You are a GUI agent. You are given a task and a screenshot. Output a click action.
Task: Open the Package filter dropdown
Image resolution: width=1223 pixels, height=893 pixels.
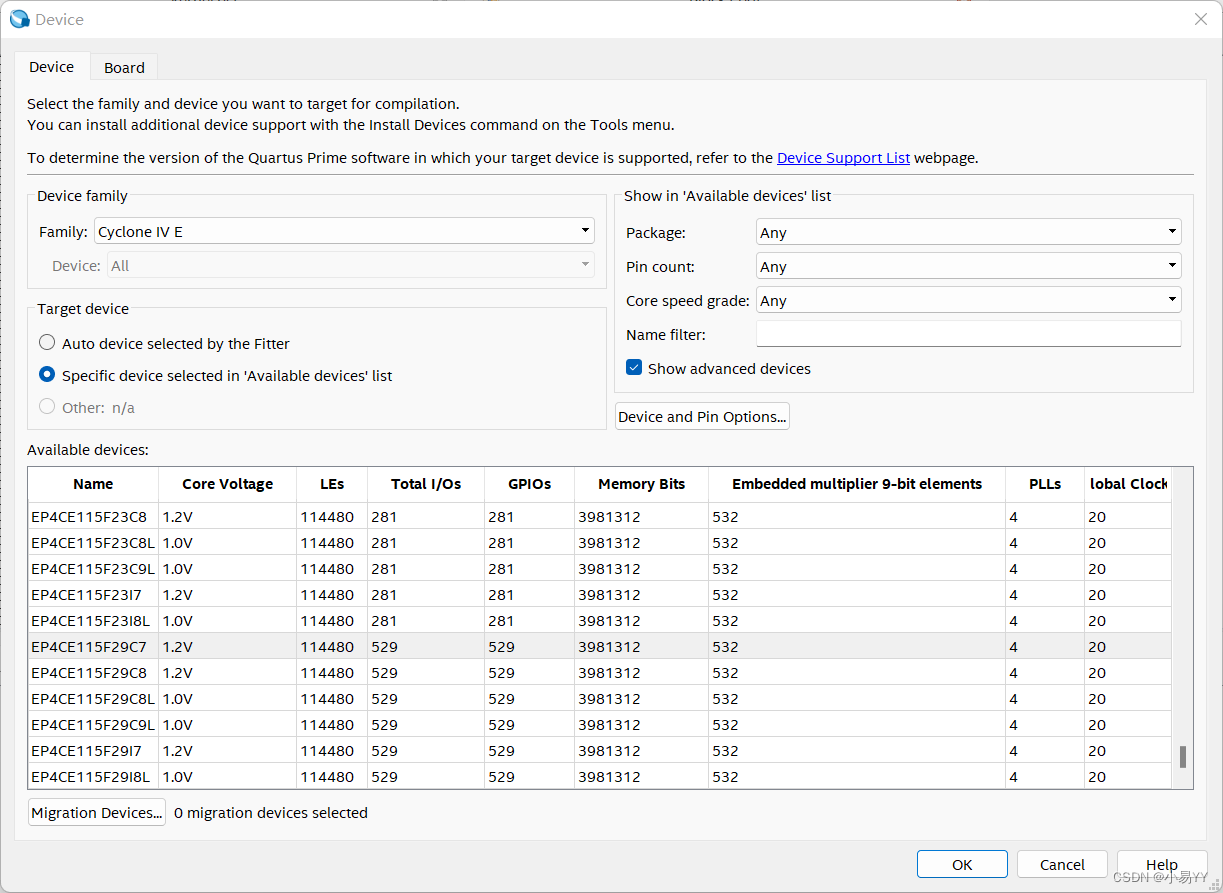(968, 232)
